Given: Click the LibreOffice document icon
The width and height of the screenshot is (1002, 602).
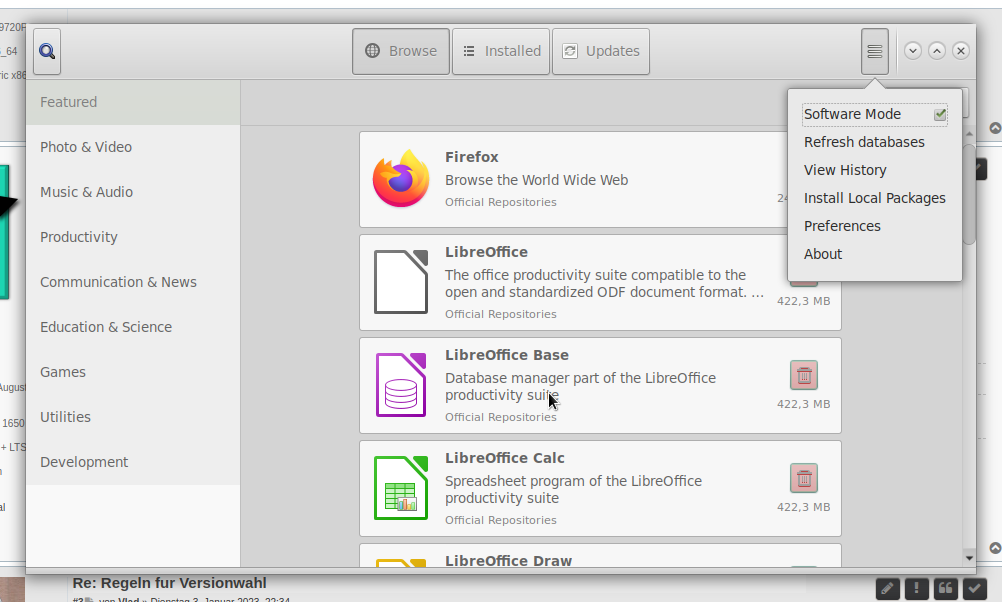Looking at the screenshot, I should point(401,282).
